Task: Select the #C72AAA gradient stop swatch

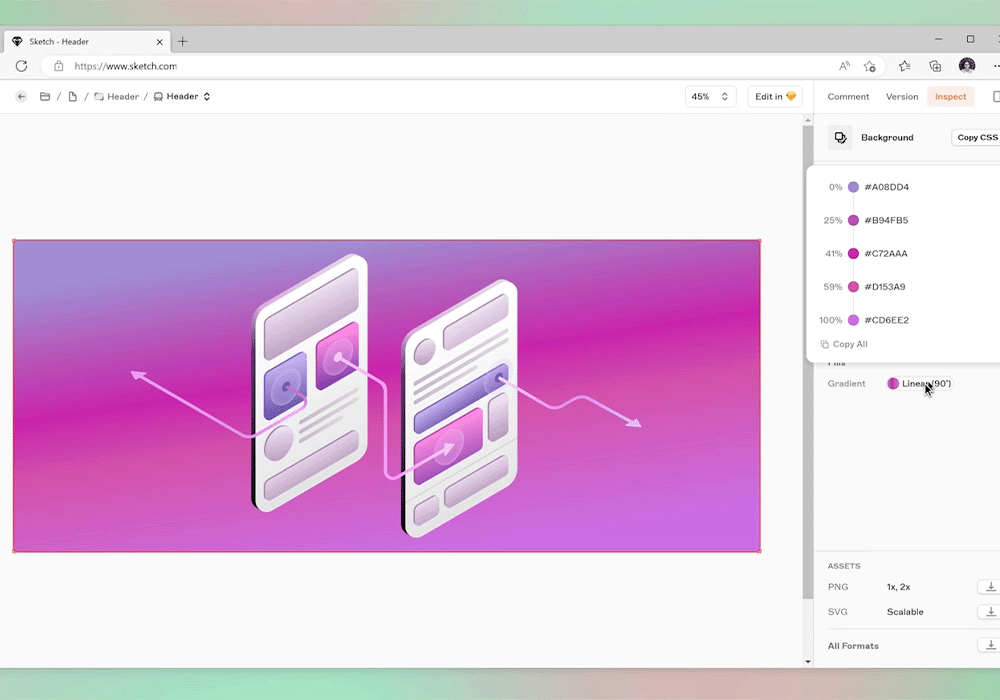Action: point(853,253)
